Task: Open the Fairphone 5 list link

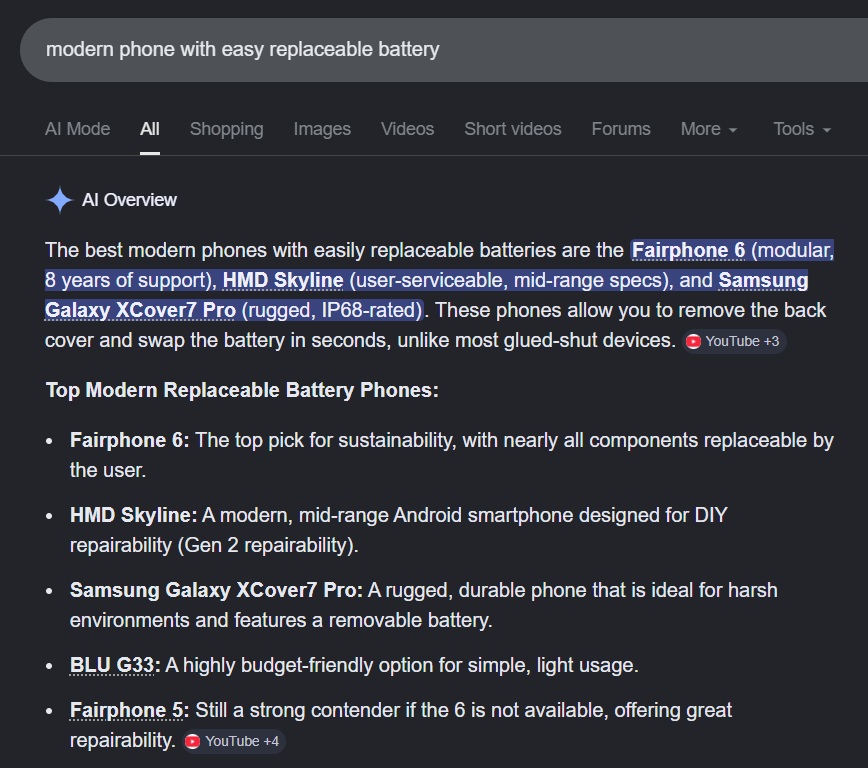Action: [x=128, y=711]
